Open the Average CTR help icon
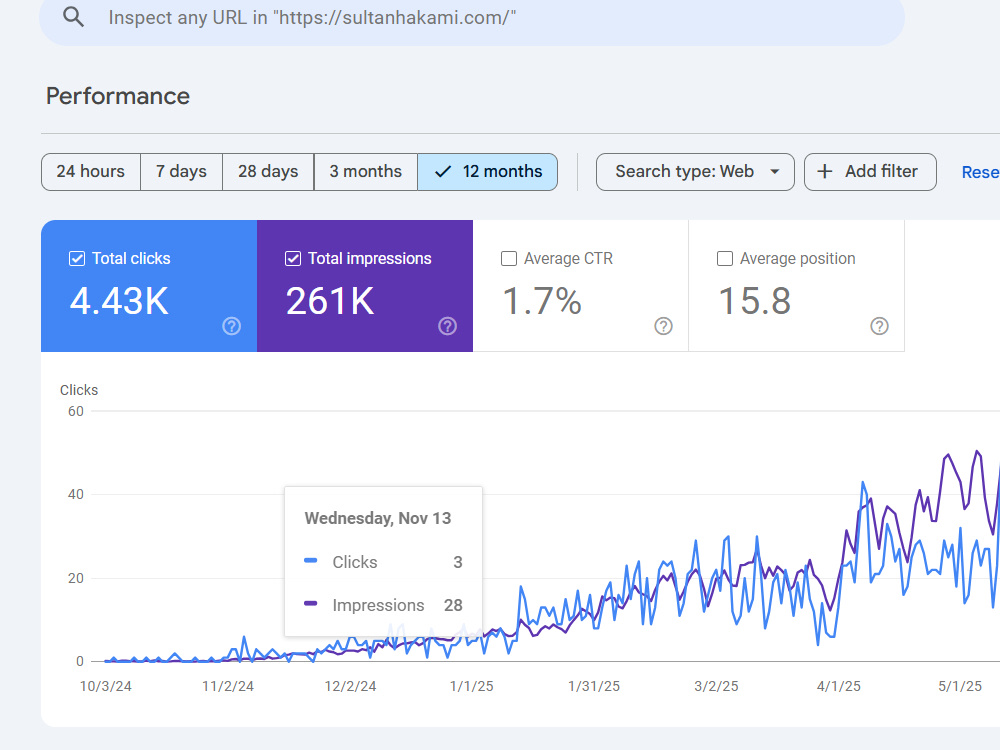The image size is (1000, 750). point(663,326)
